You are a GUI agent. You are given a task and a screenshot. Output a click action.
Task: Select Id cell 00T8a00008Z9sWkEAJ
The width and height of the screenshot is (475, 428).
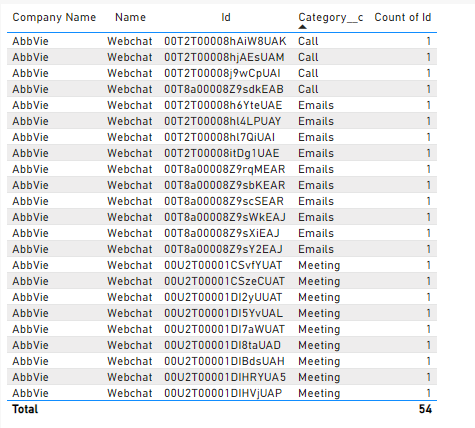(x=225, y=217)
